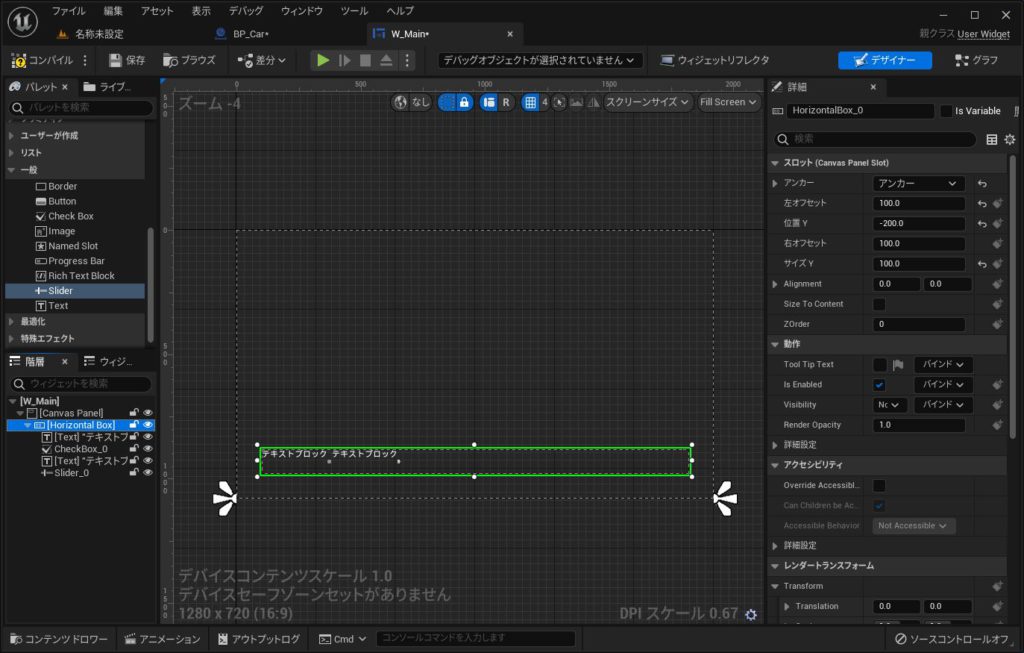Open the Debug menu
This screenshot has height=653, width=1024.
click(x=246, y=11)
